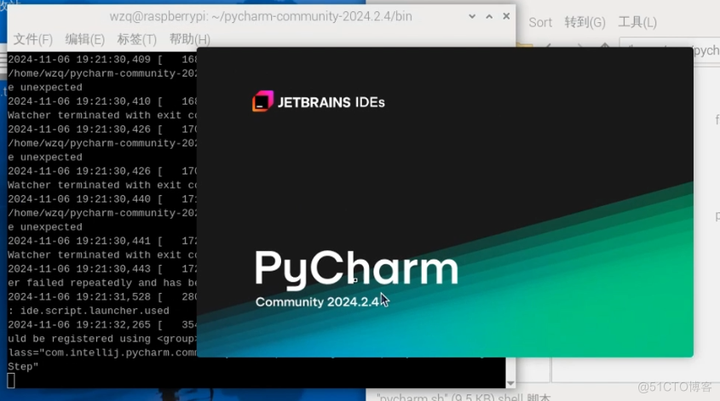The height and width of the screenshot is (401, 720).
Task: Click the terminal line "Step"
Action: pyautogui.click(x=23, y=367)
